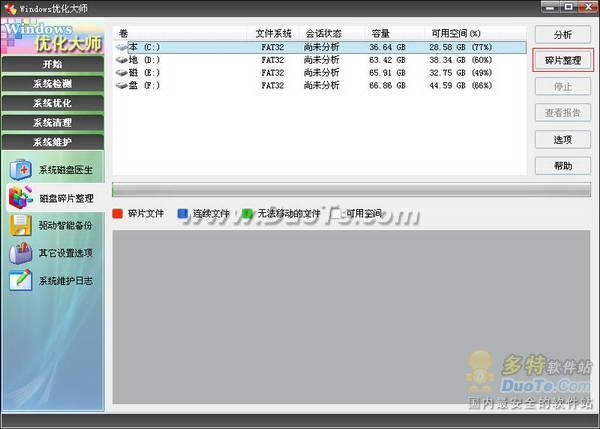Open the 系统磁盘医生 tool icon
The width and height of the screenshot is (600, 429).
point(21,169)
